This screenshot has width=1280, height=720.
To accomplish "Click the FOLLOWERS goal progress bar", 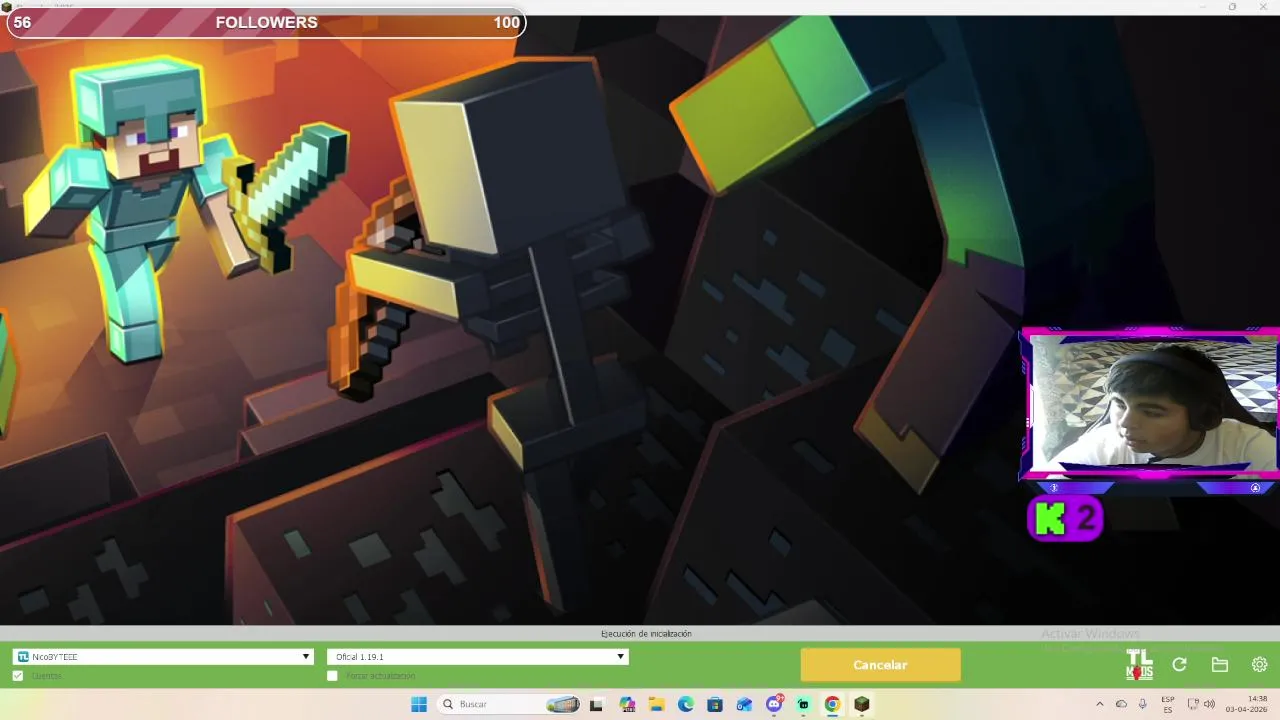I will pos(266,23).
